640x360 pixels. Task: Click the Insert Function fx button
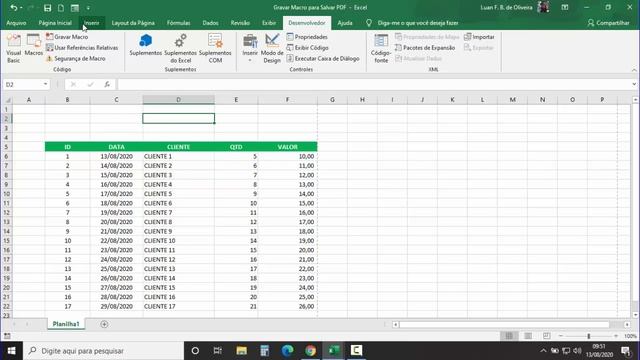[x=107, y=84]
